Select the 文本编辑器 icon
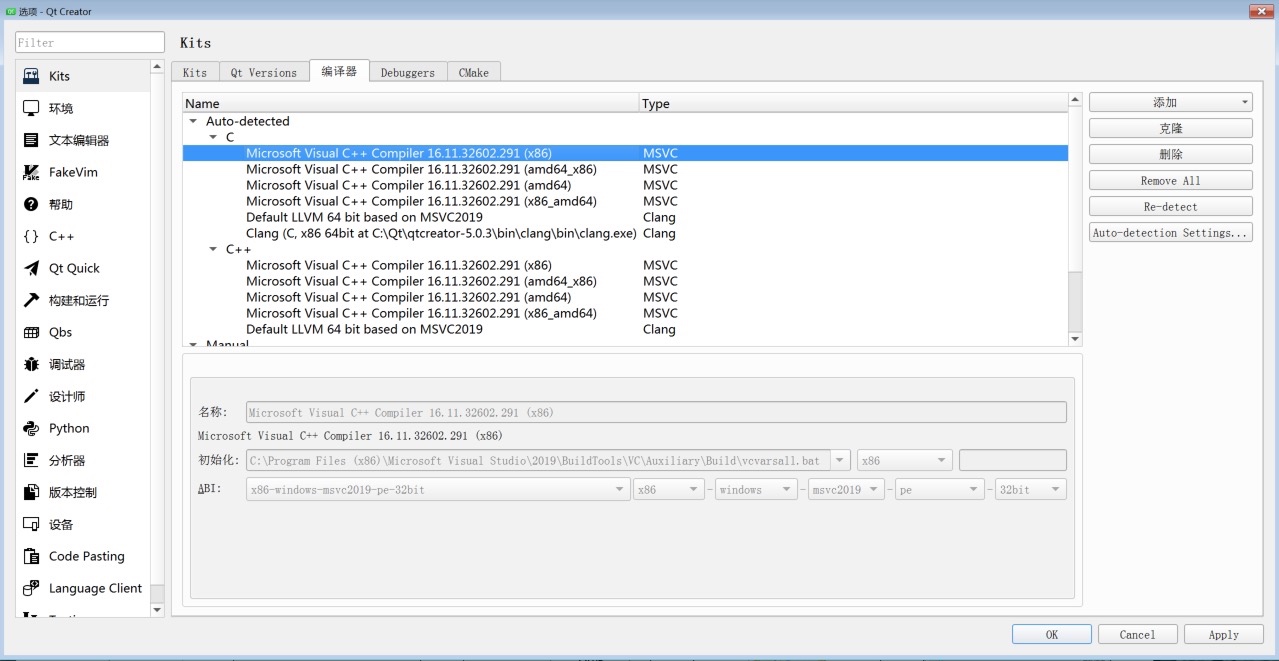 click(x=31, y=140)
